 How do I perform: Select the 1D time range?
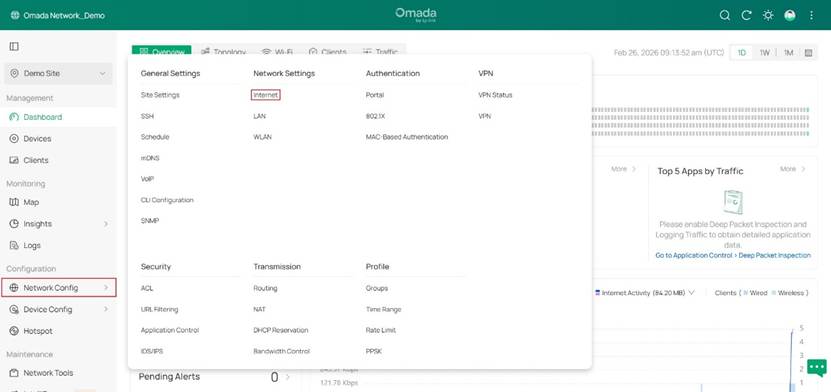(742, 53)
